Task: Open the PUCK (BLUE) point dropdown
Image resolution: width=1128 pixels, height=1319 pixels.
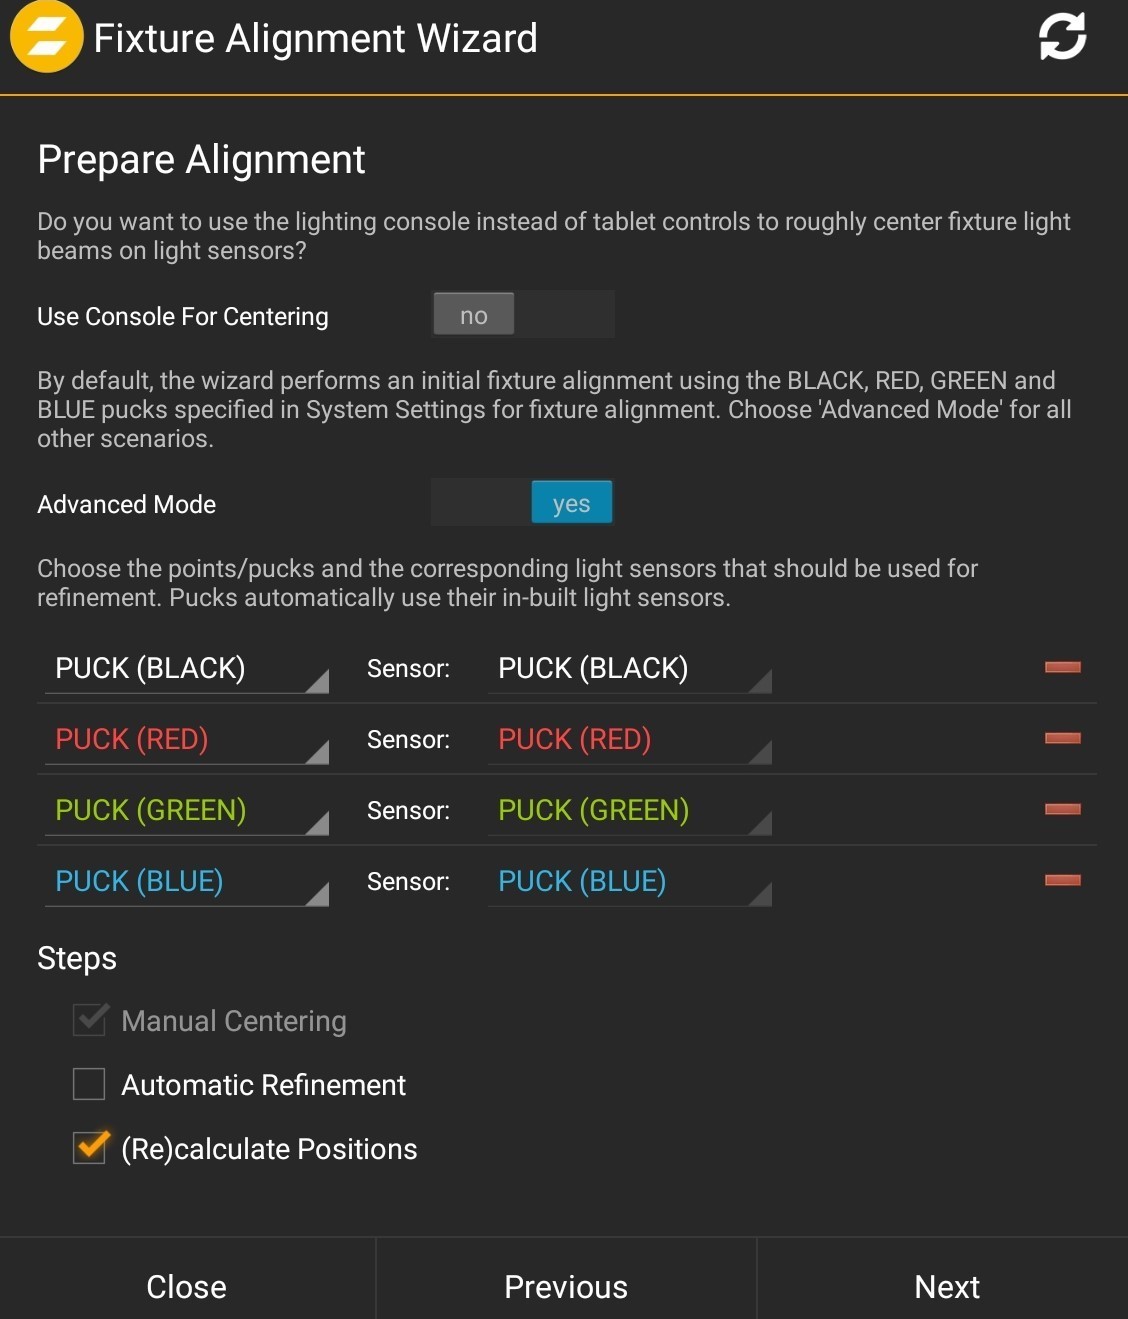Action: (187, 882)
